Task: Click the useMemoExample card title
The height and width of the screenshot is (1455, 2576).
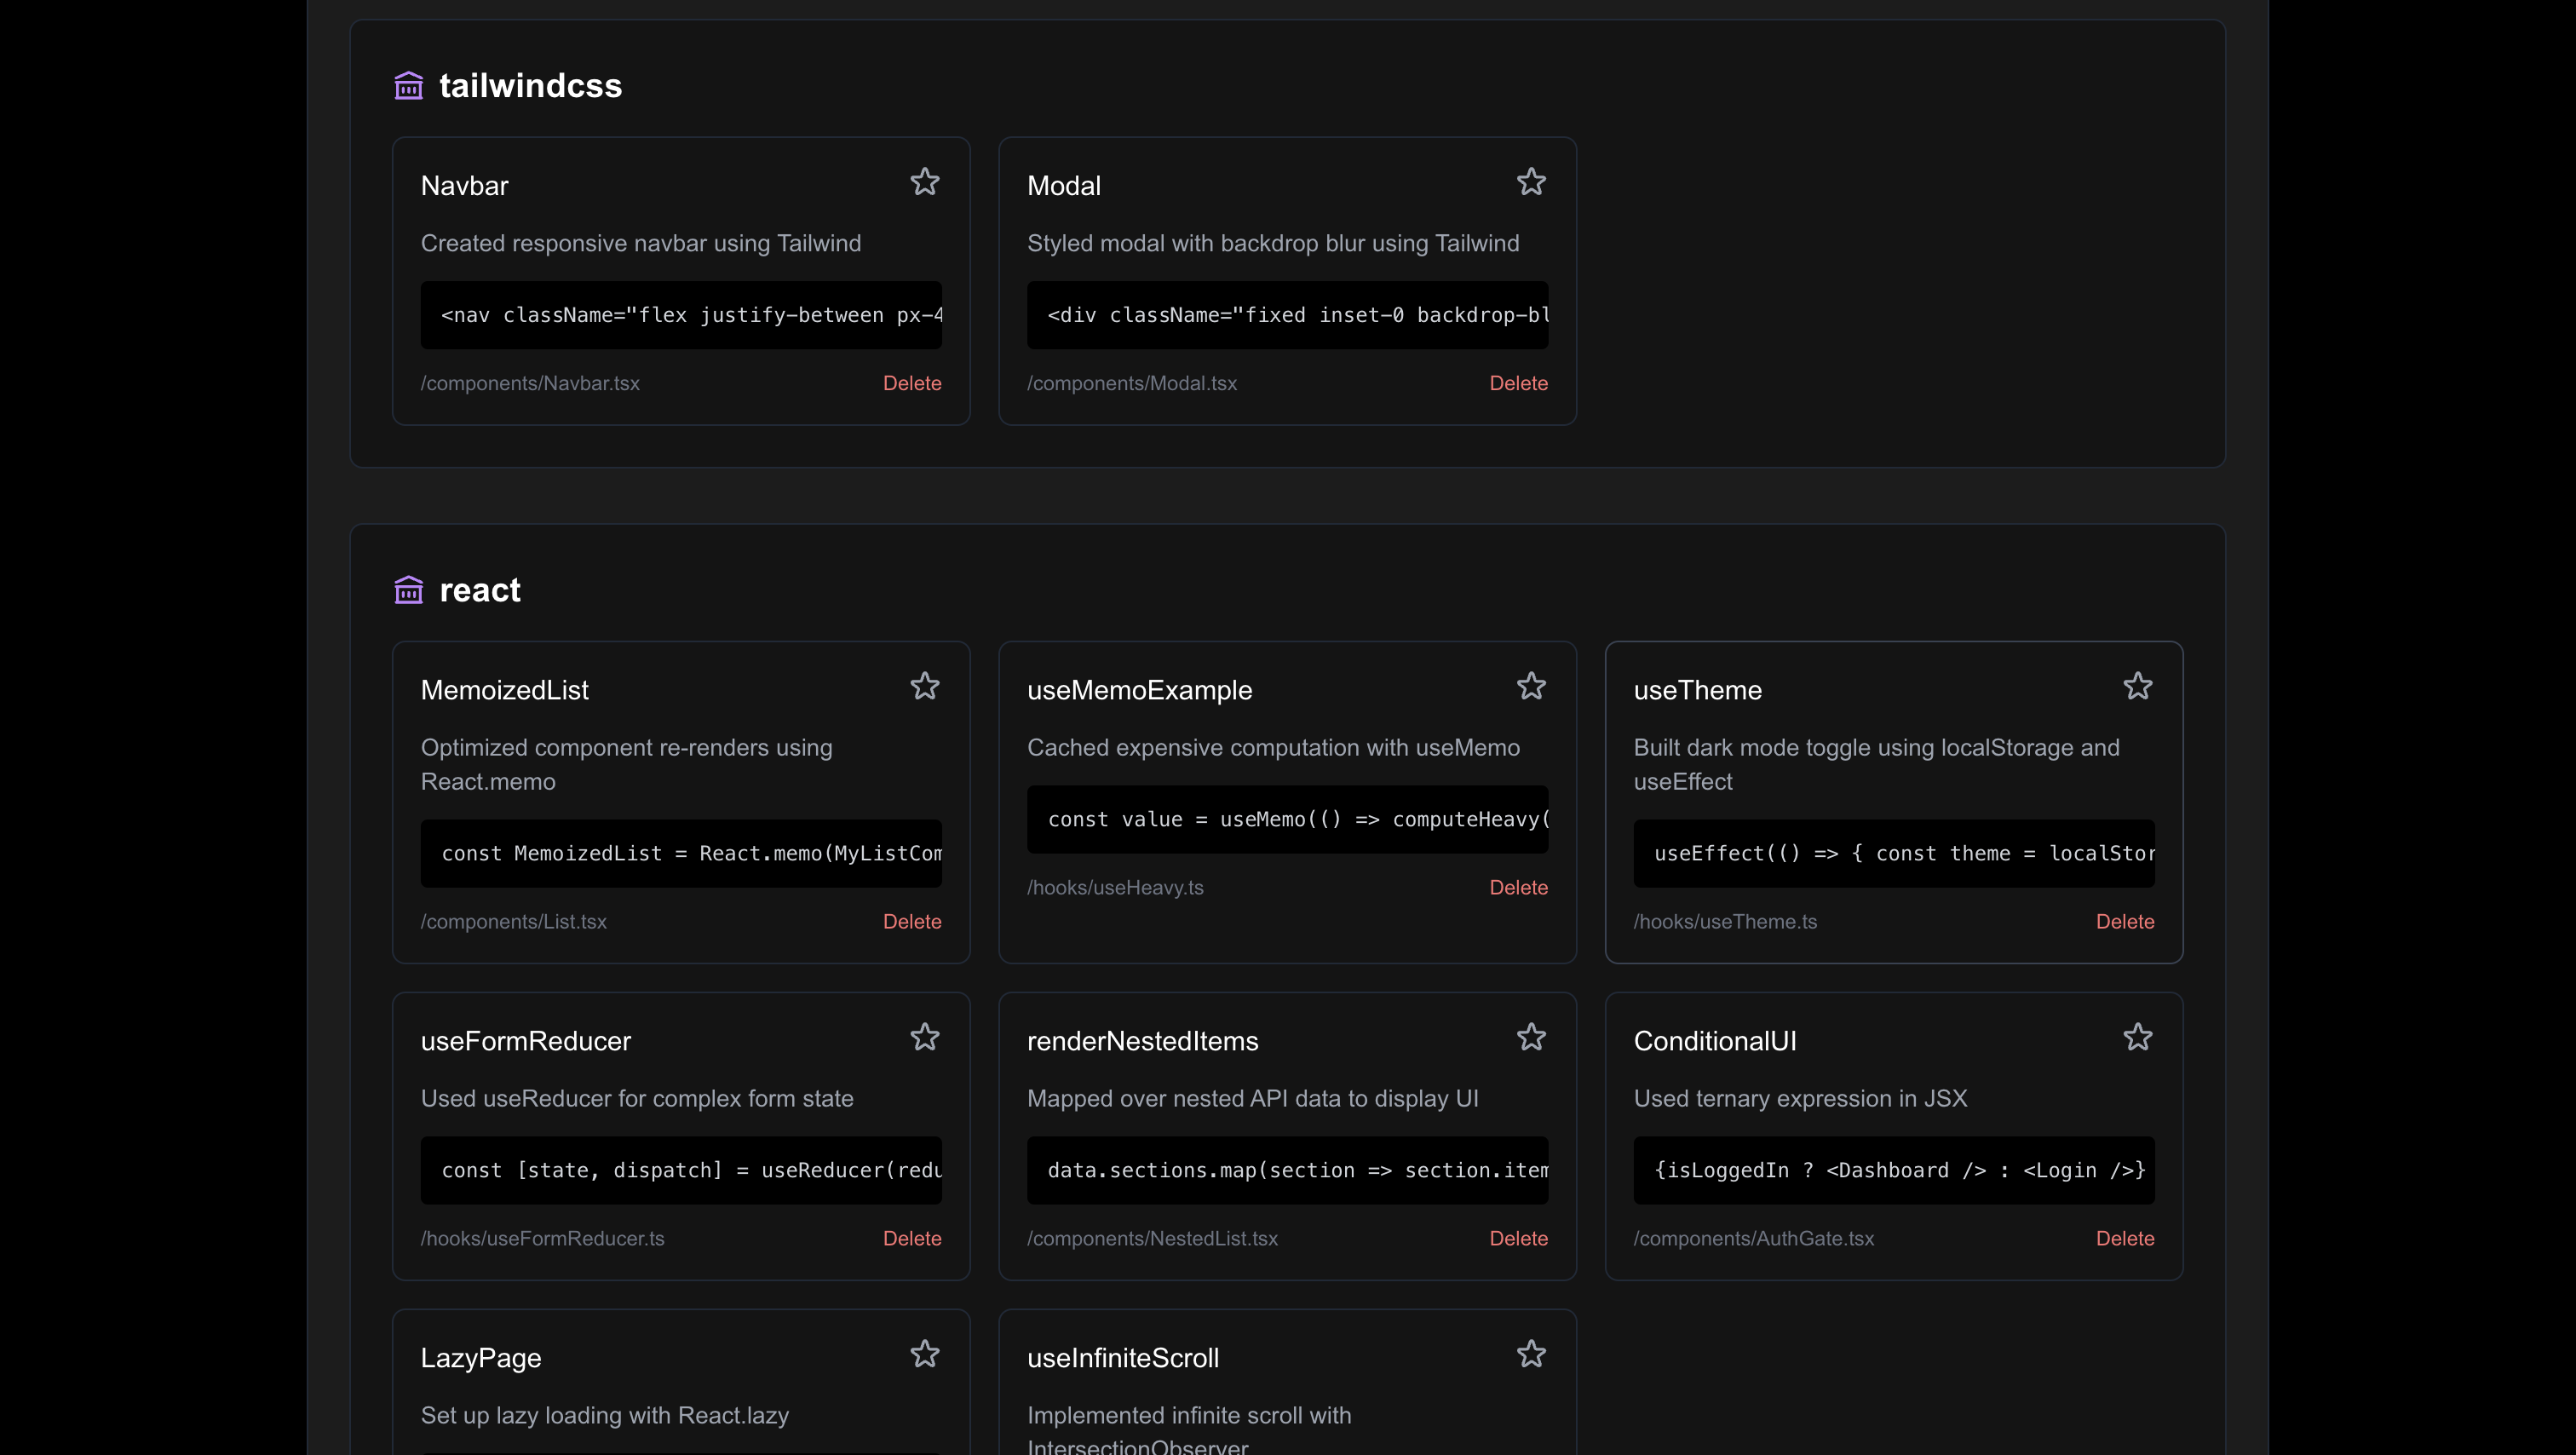Action: tap(1139, 690)
